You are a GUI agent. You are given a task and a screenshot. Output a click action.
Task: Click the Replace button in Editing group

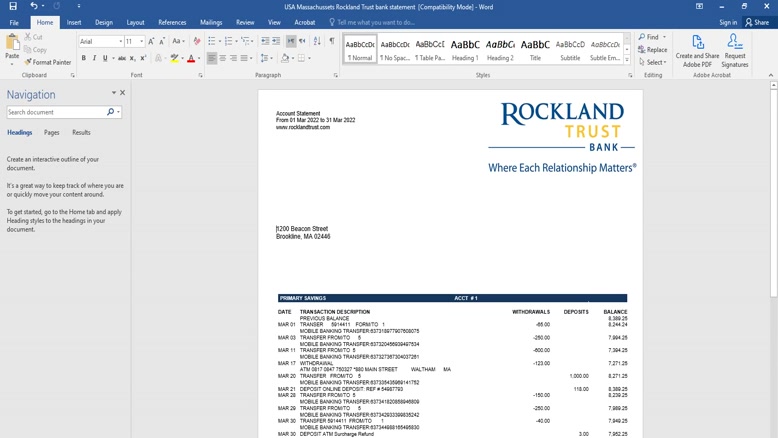point(653,50)
